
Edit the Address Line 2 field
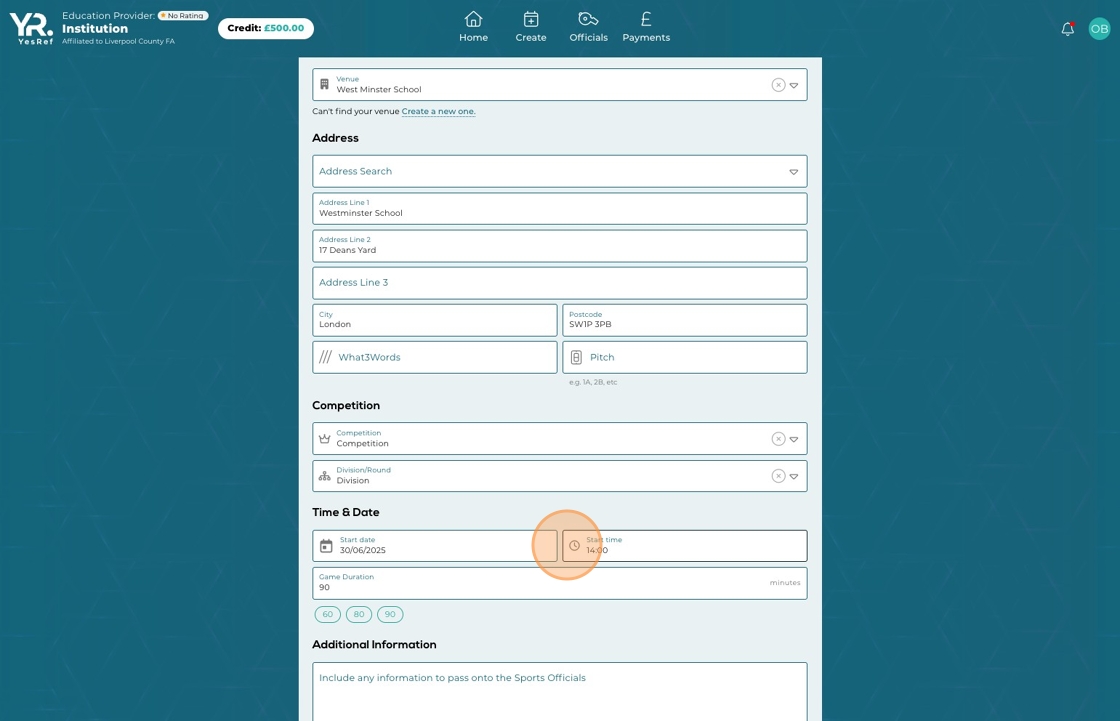click(x=559, y=246)
